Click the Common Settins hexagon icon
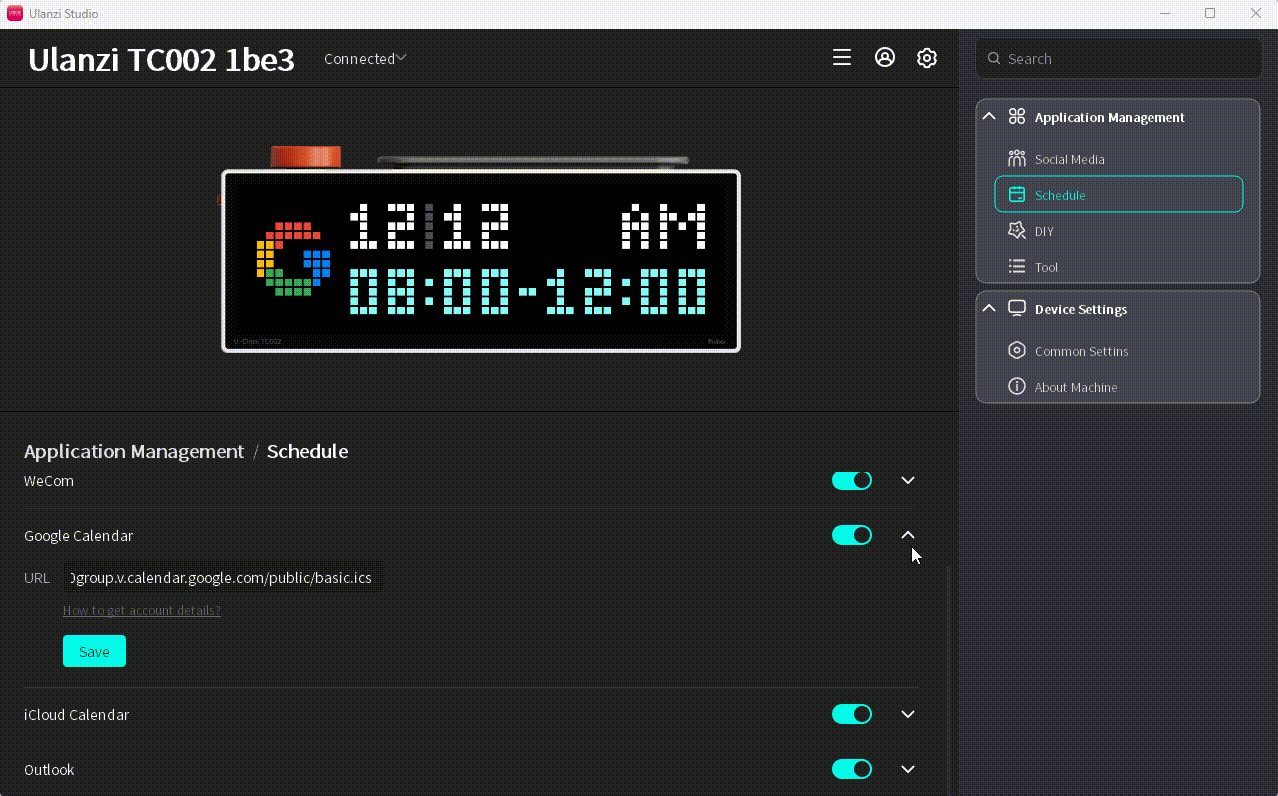This screenshot has height=796, width=1278. [1017, 351]
